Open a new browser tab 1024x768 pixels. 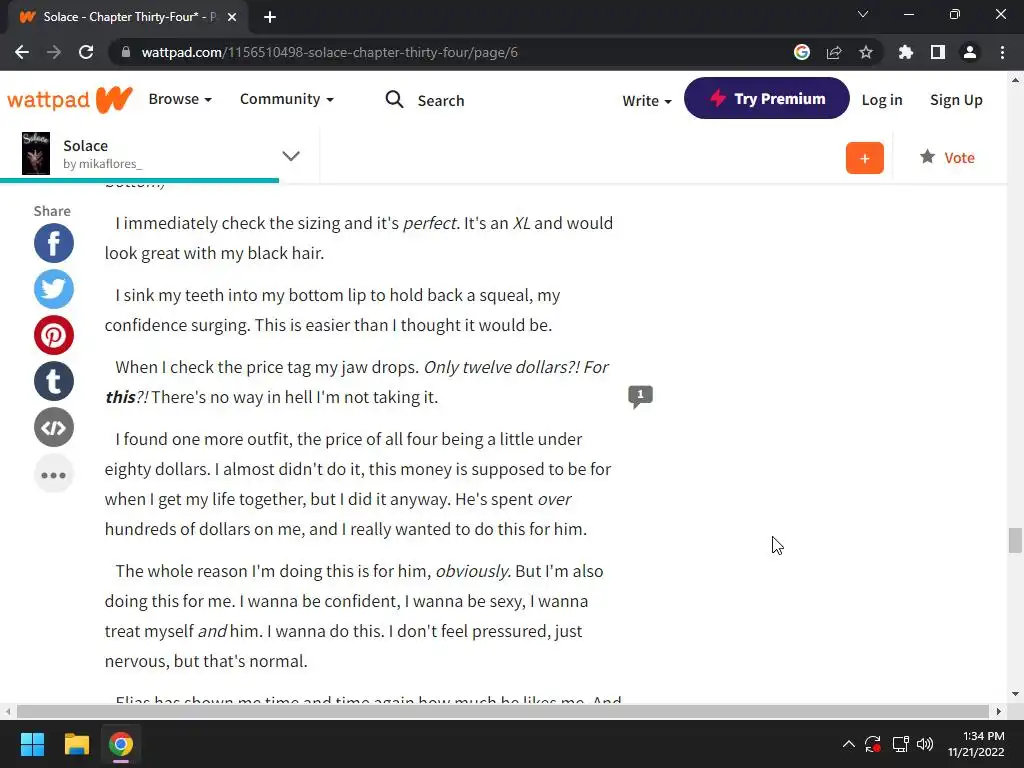270,17
